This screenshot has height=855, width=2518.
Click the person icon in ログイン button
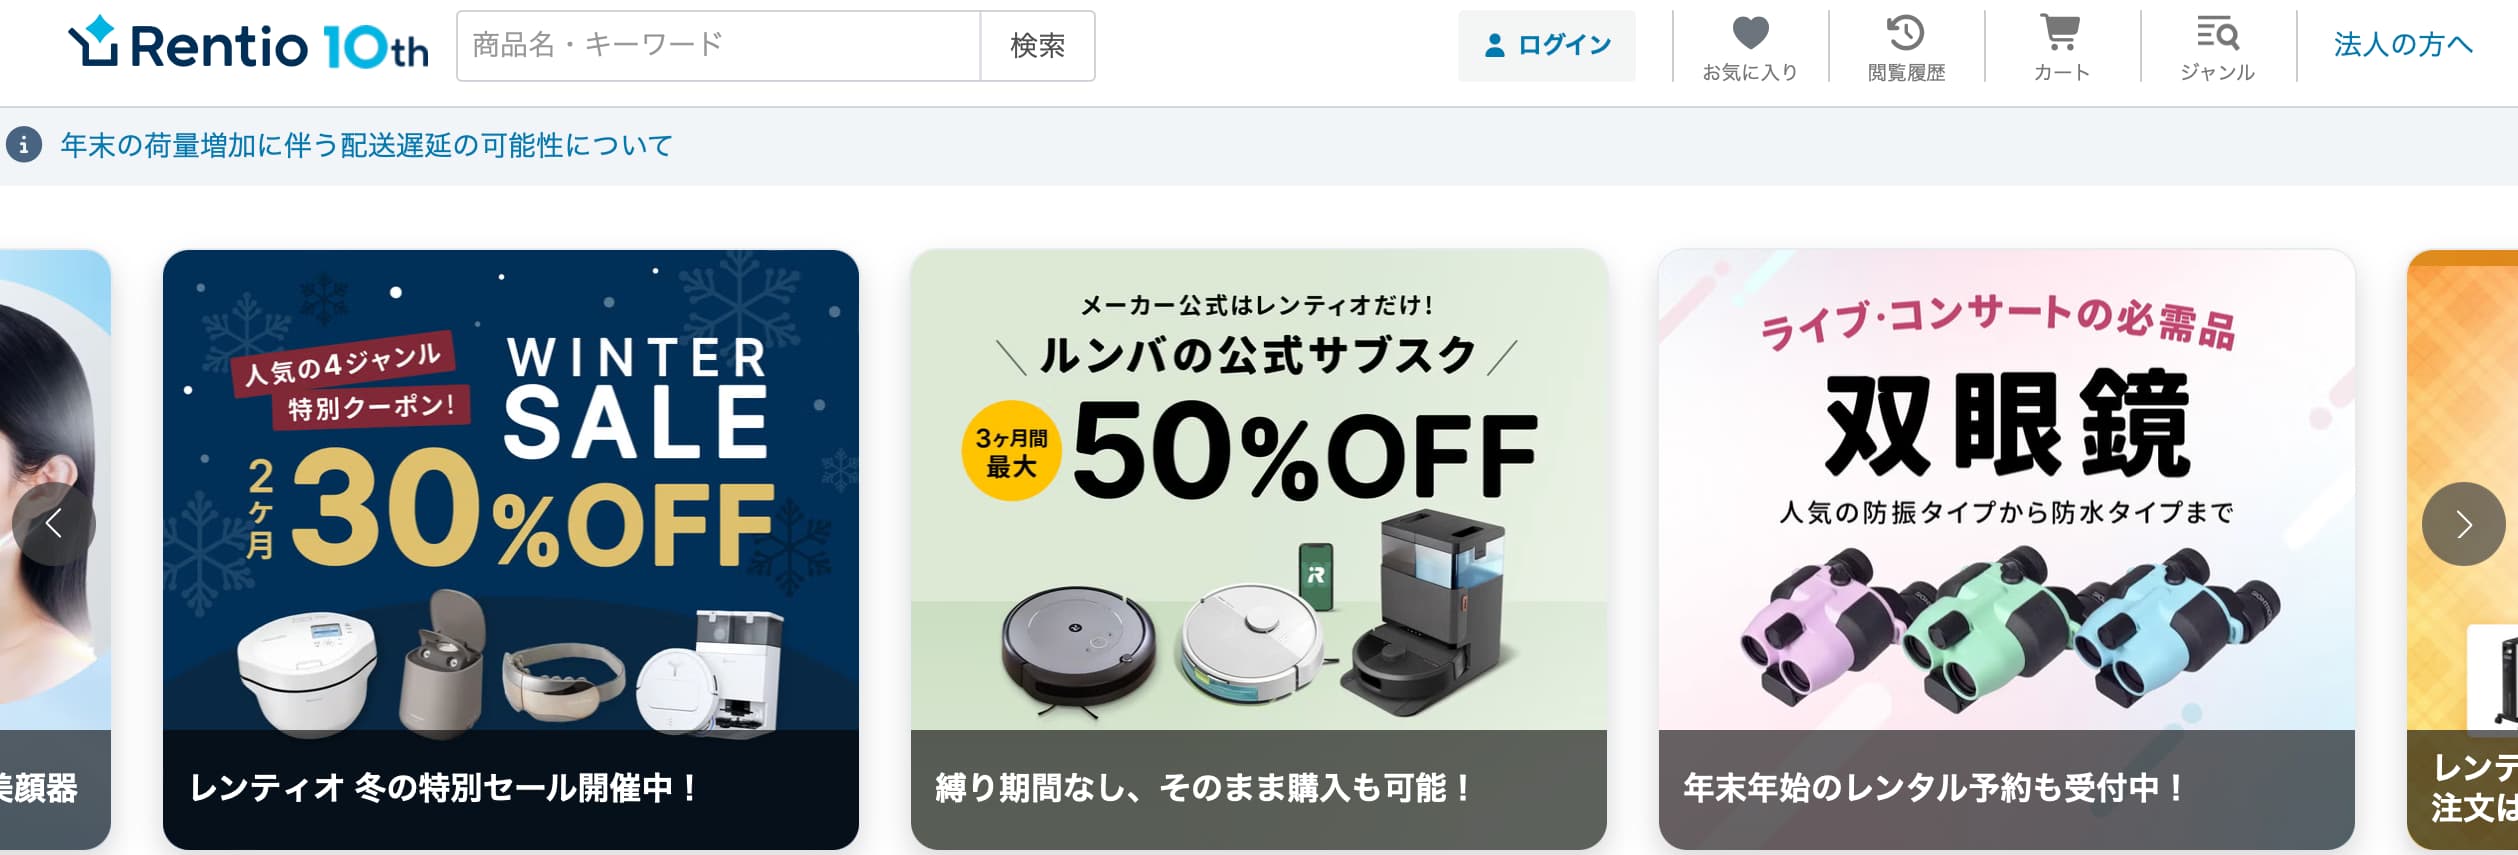pos(1495,45)
